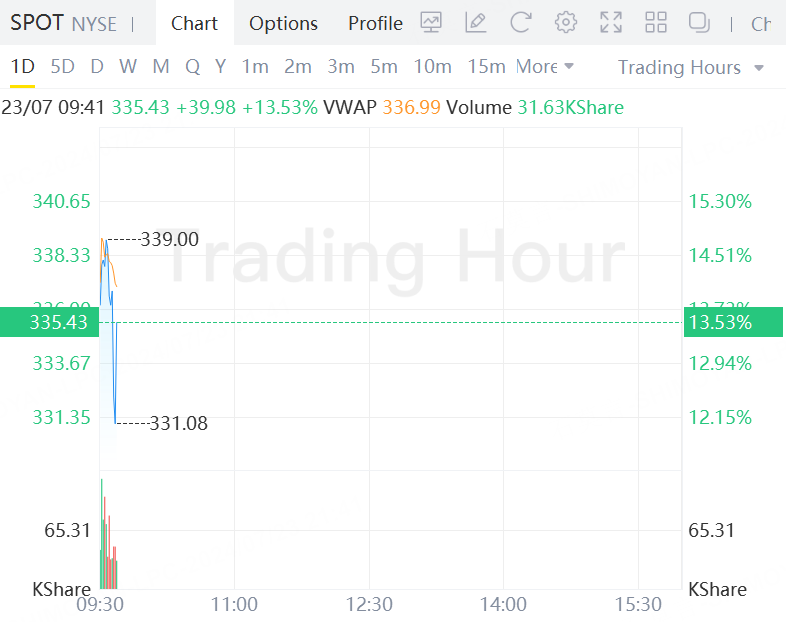
Task: Click the 11:00 time axis label
Action: click(234, 604)
